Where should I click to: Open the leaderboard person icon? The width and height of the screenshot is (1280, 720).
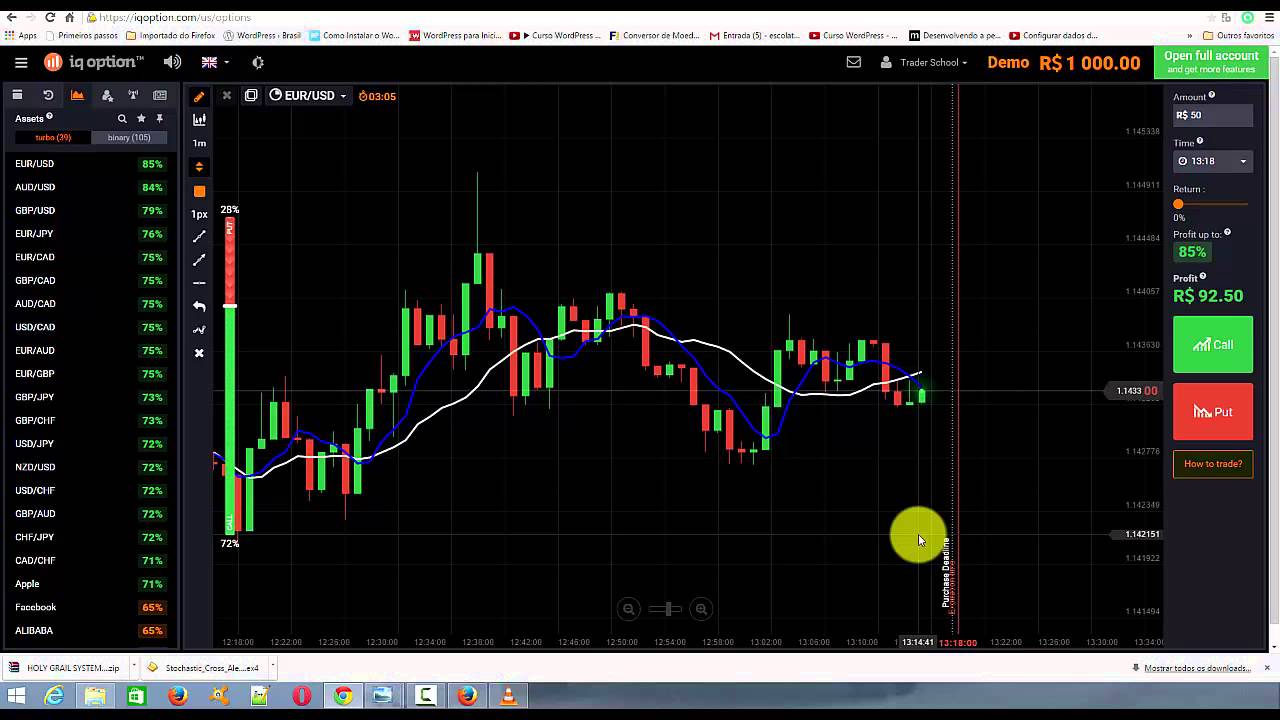coord(107,95)
